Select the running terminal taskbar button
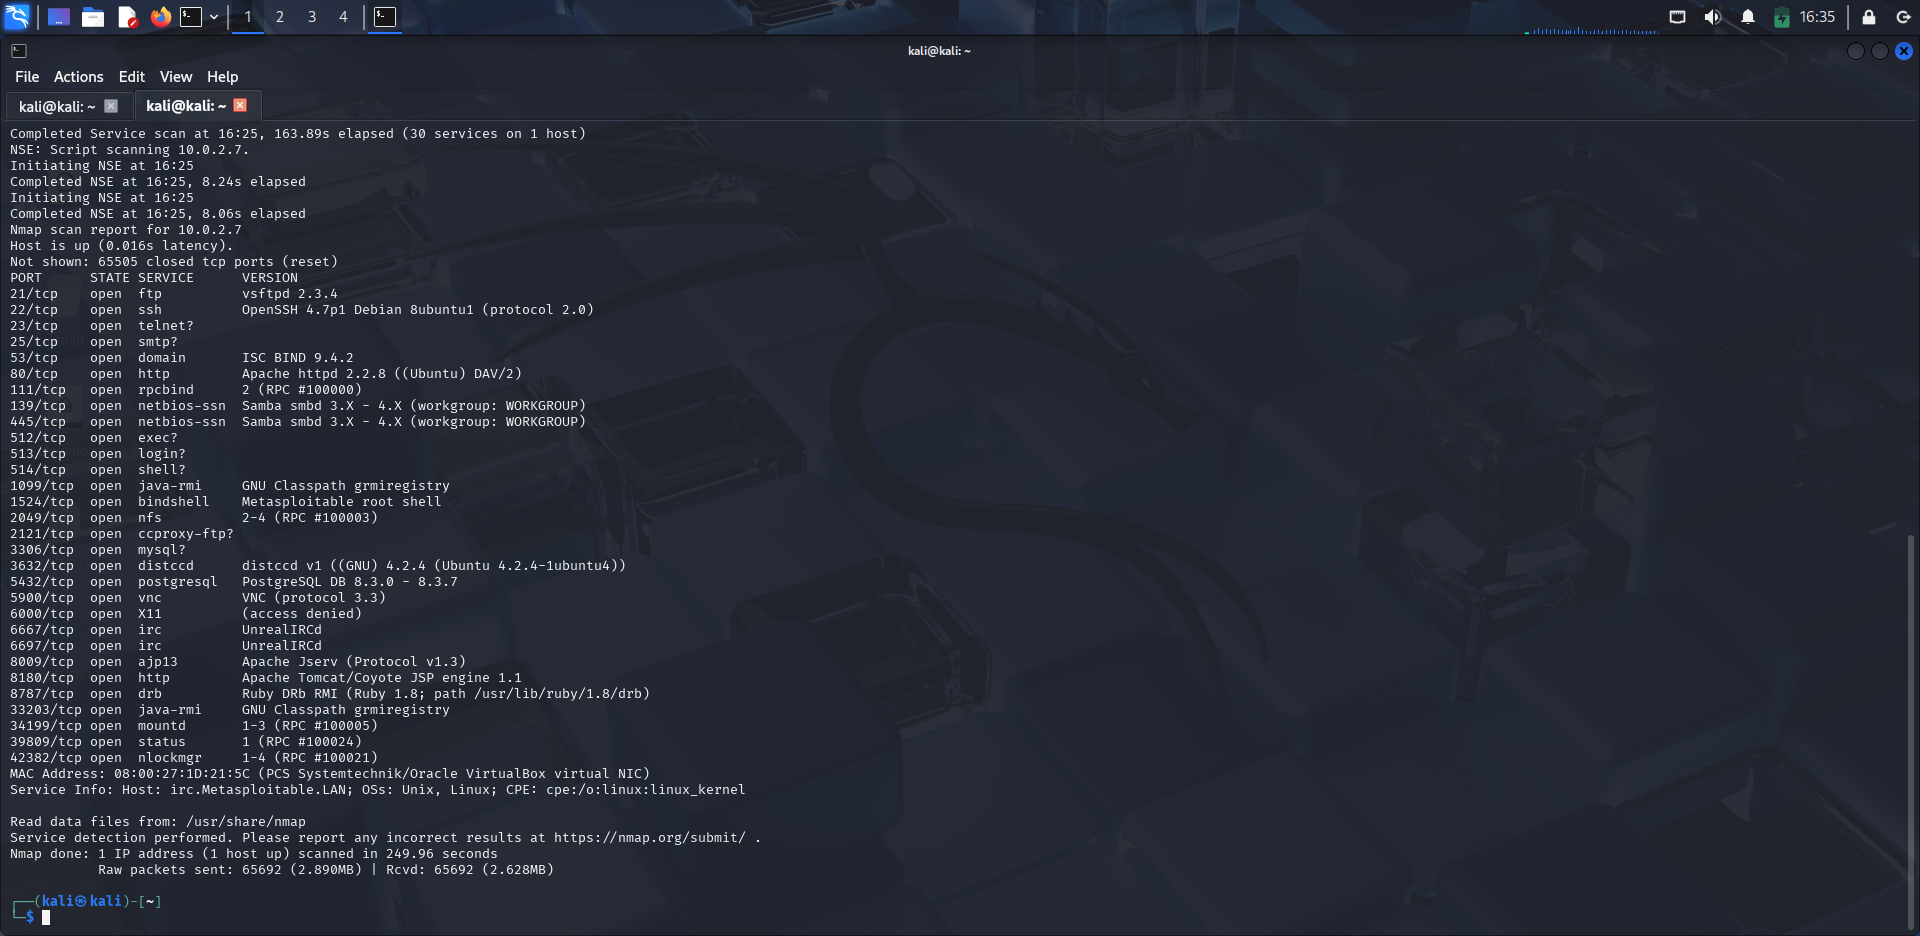Screen dimensions: 1920x936 tap(385, 17)
